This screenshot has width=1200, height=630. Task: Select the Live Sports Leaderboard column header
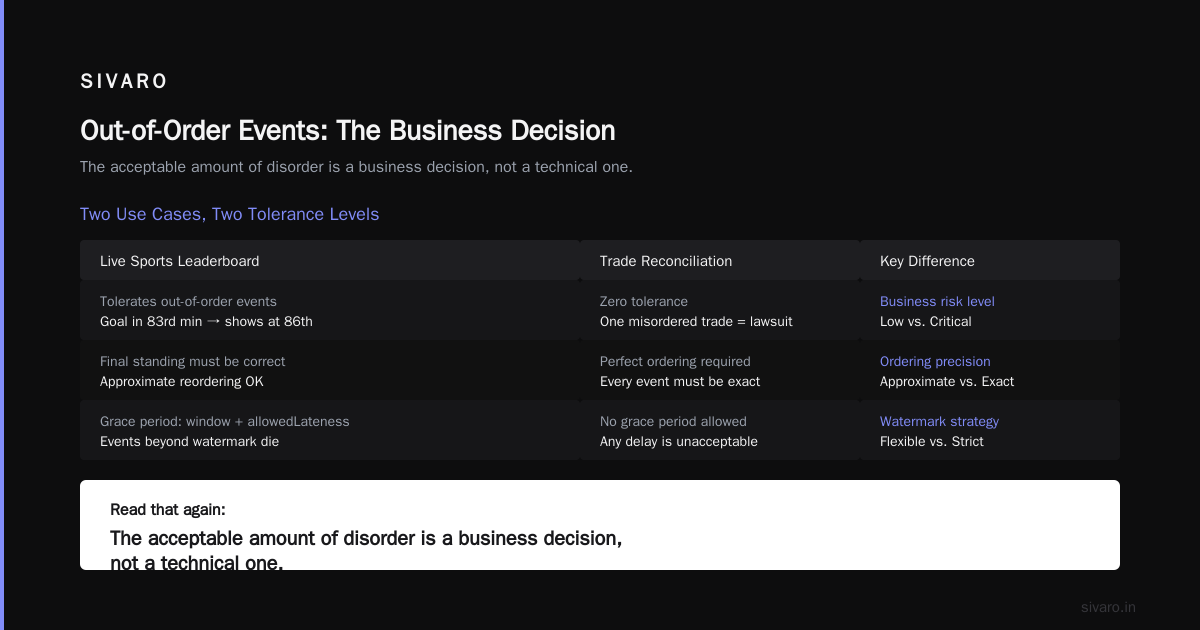tap(330, 261)
